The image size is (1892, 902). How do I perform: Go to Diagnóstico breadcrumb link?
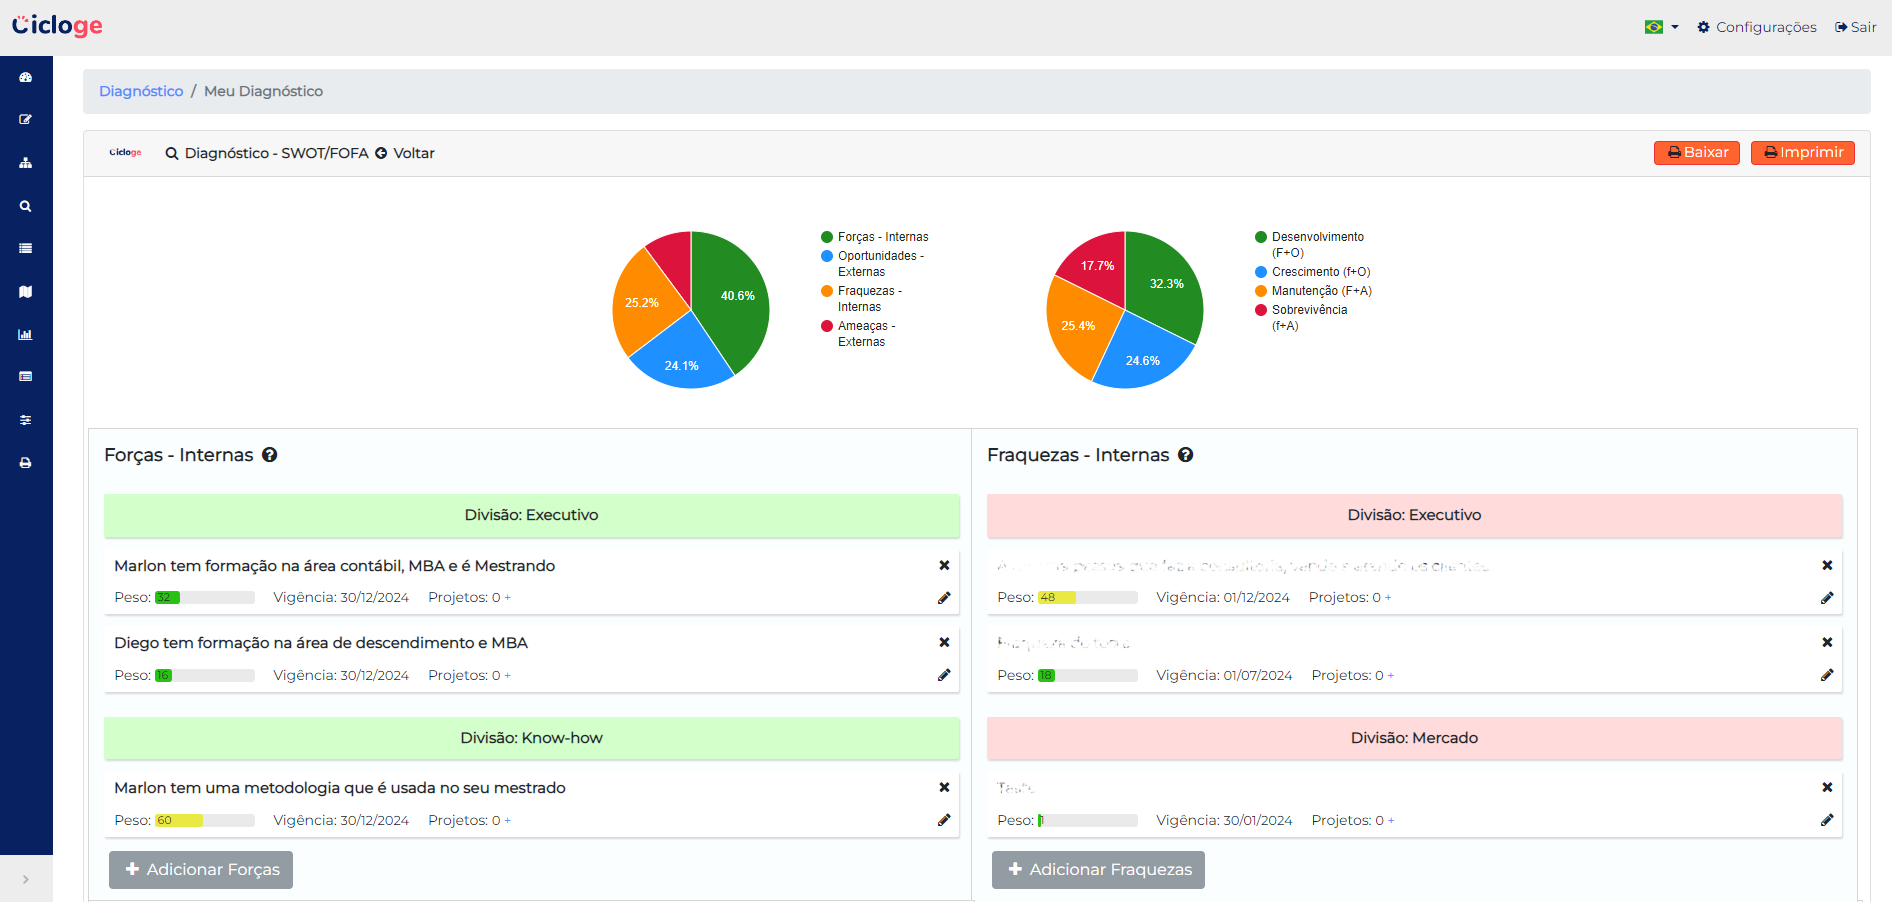click(141, 91)
